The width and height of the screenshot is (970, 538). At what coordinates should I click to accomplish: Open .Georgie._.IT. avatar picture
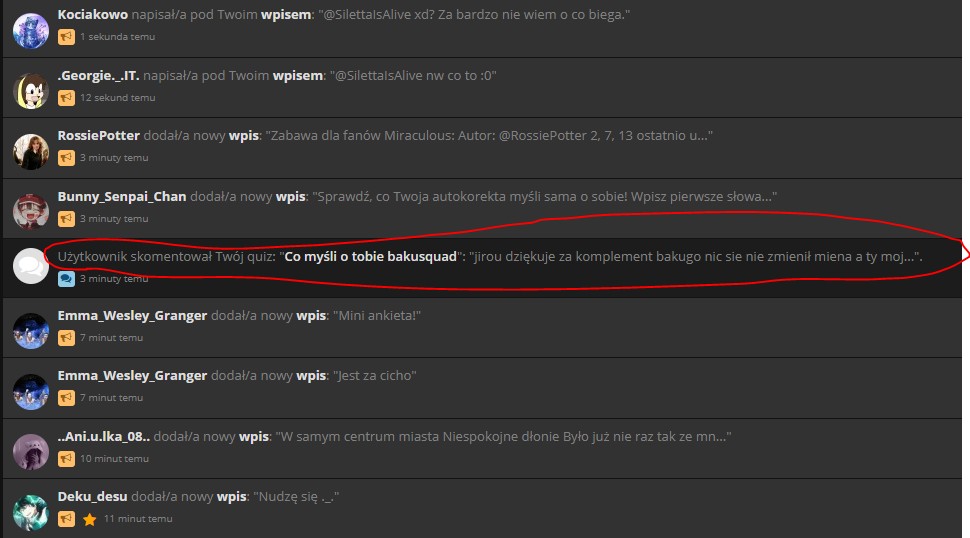31,91
